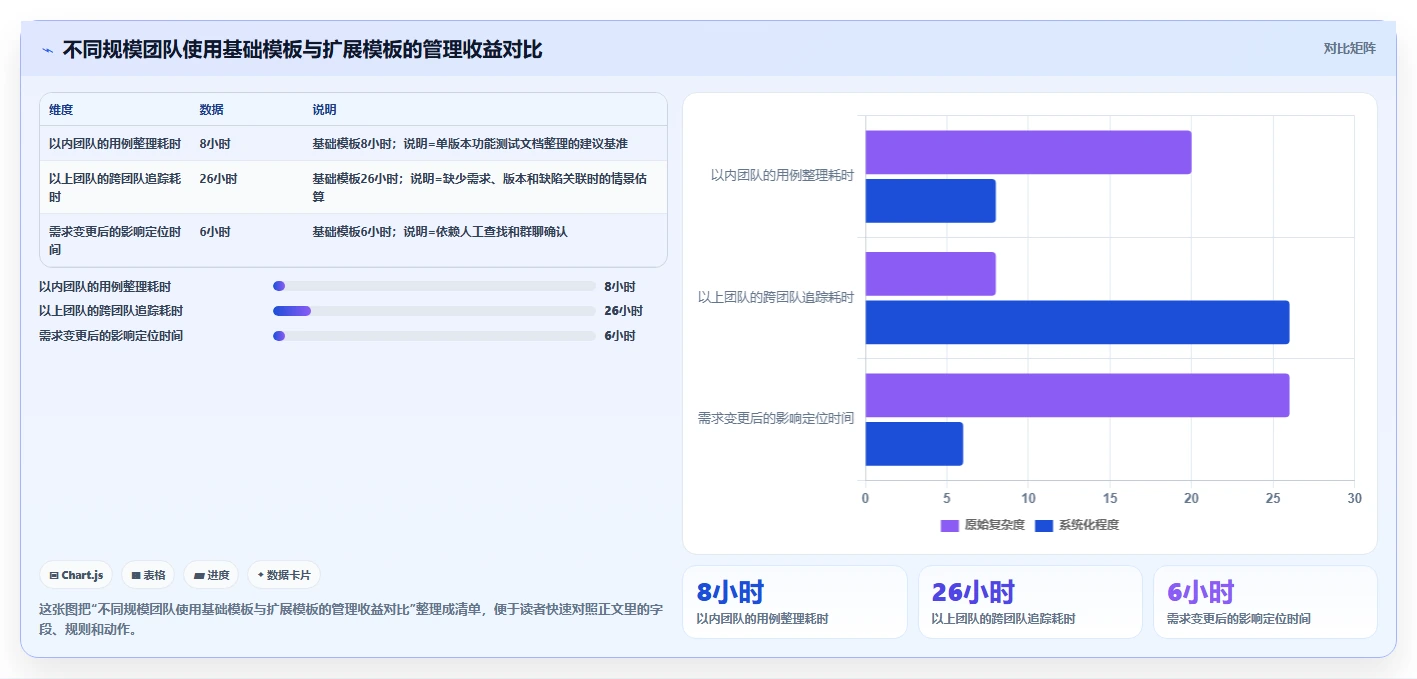Image resolution: width=1417 pixels, height=679 pixels.
Task: Click purple chart bar for 以内团队的用例整理耗时
Action: pyautogui.click(x=1028, y=152)
